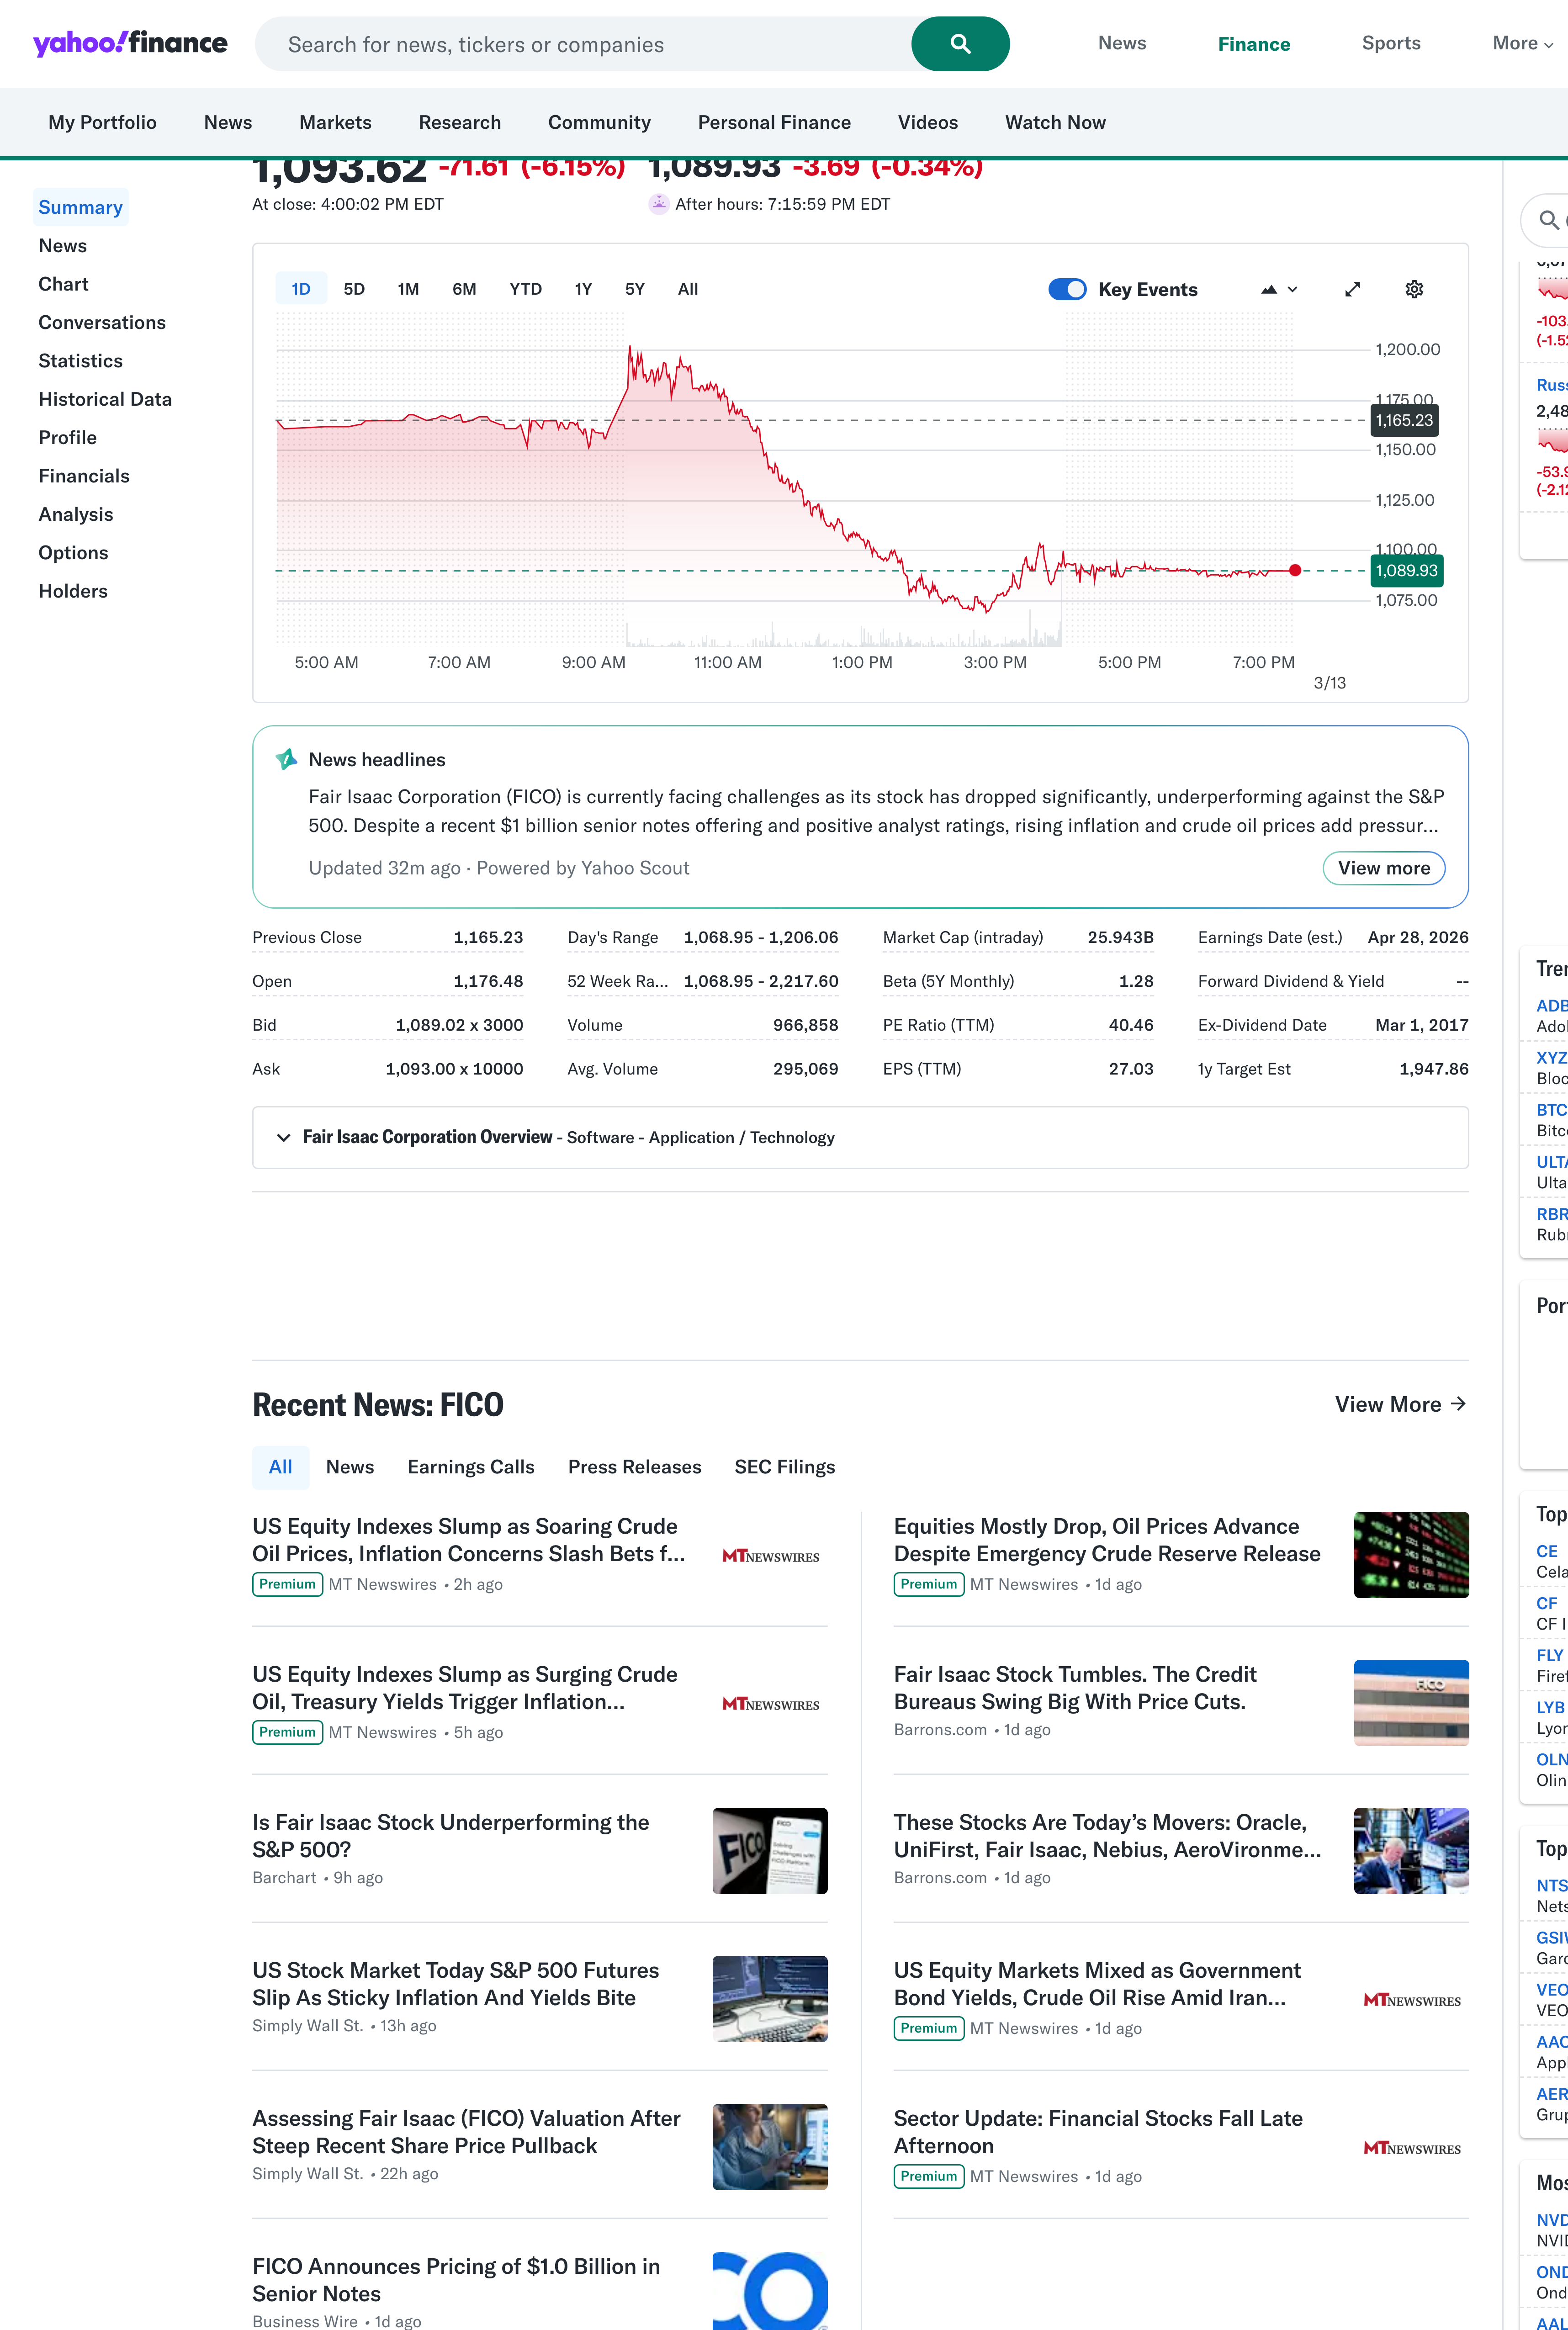Image resolution: width=1568 pixels, height=2330 pixels.
Task: Click the search magnifier button in the search bar
Action: click(958, 44)
